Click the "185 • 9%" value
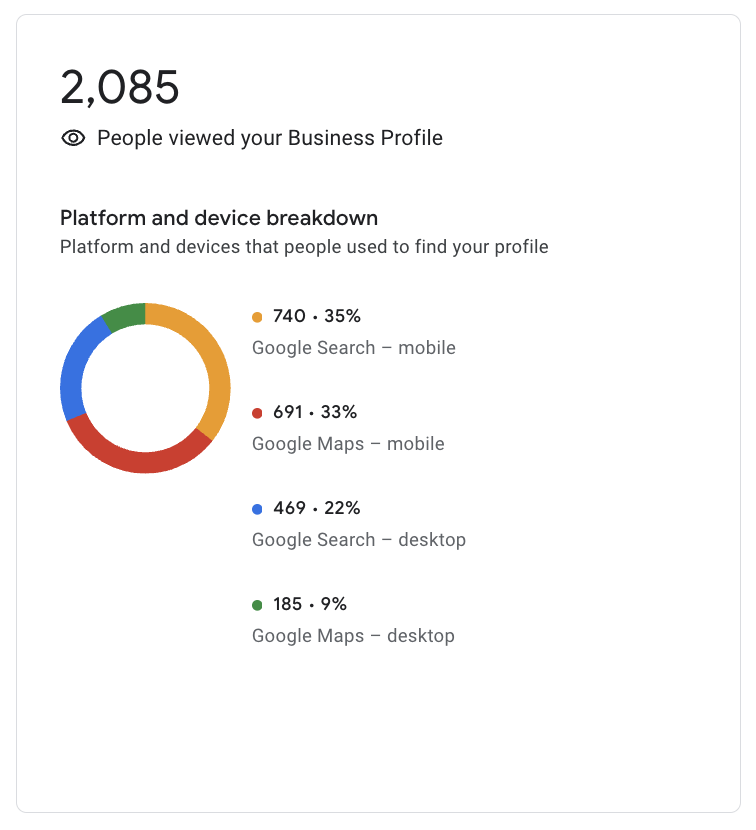Screen dimensions: 756x830 pyautogui.click(x=310, y=605)
